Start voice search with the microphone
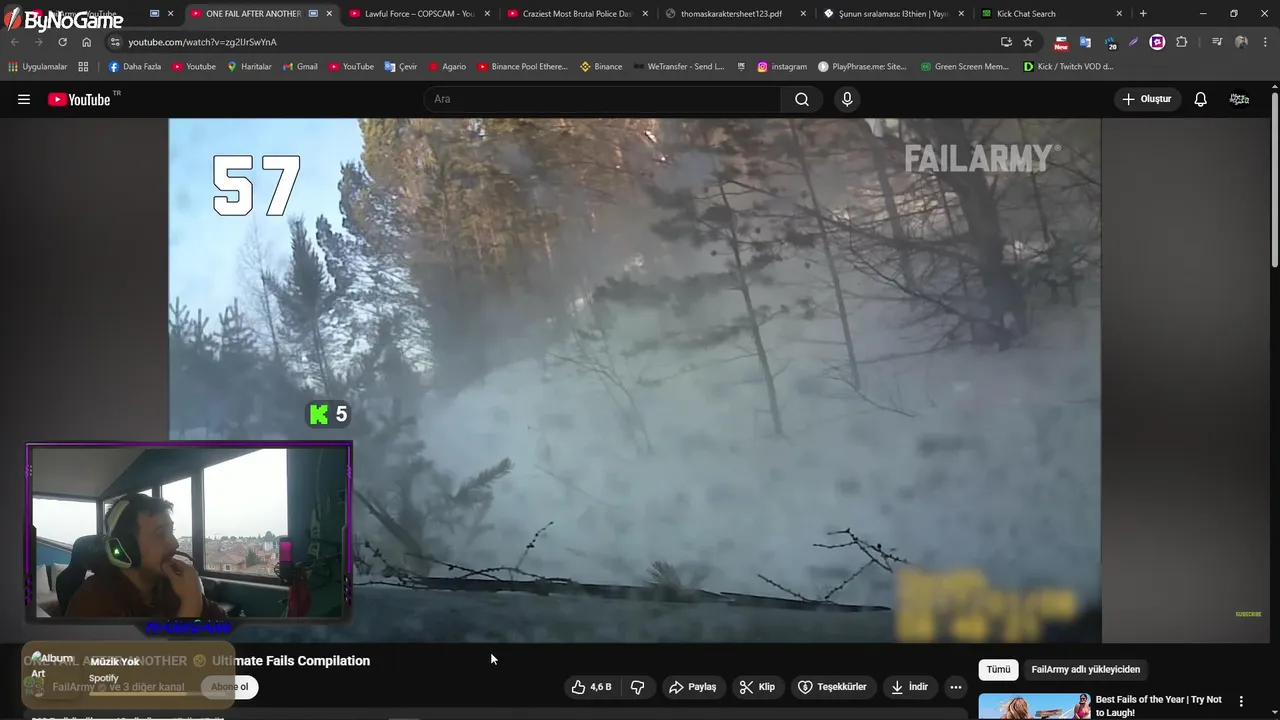This screenshot has width=1280, height=720. pyautogui.click(x=847, y=99)
